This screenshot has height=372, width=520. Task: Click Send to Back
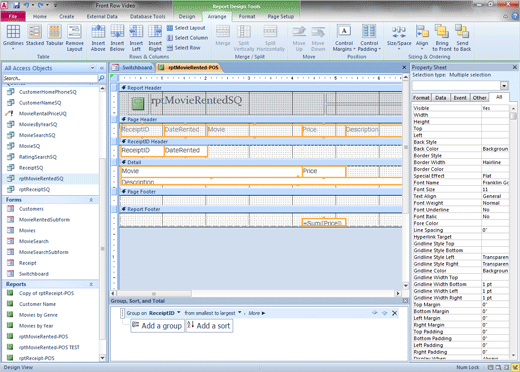462,38
